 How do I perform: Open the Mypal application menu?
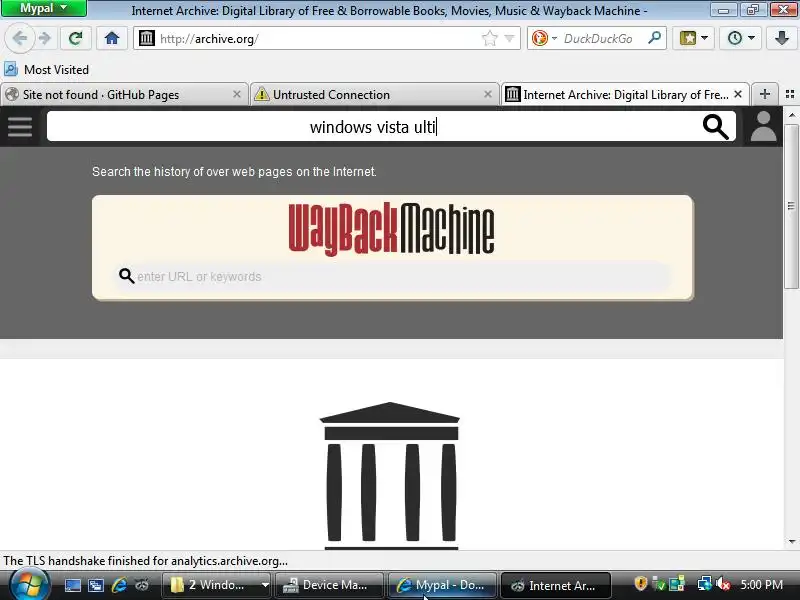43,8
